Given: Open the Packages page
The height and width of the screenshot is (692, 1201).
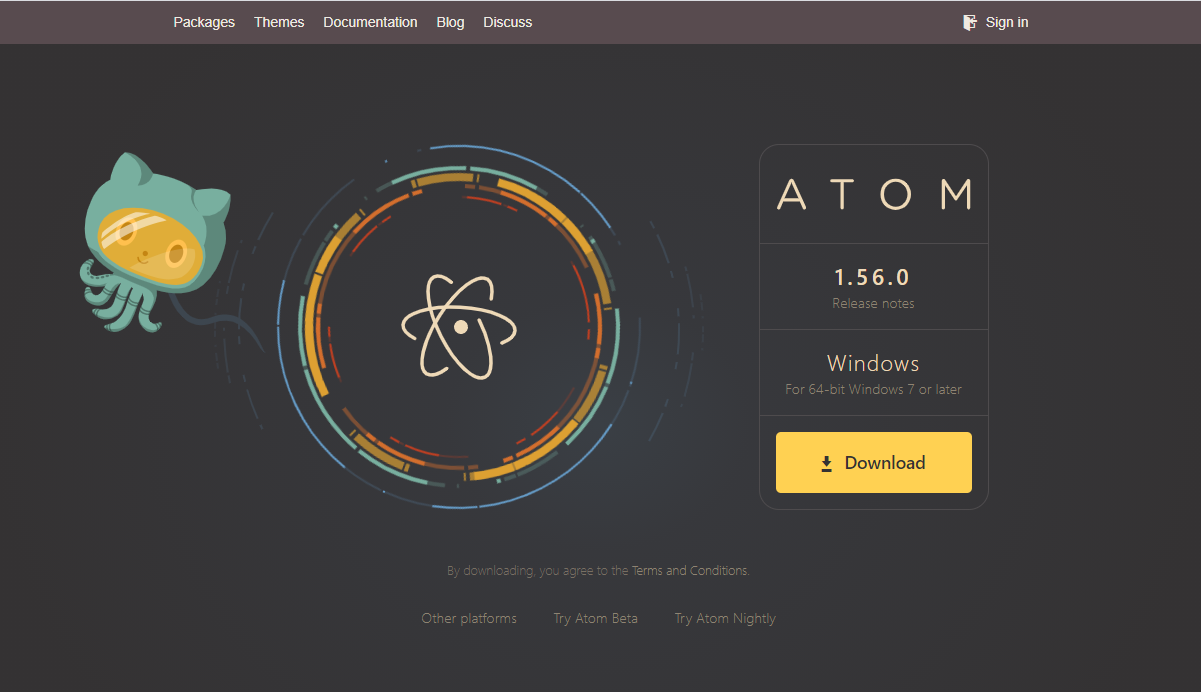Looking at the screenshot, I should point(204,22).
